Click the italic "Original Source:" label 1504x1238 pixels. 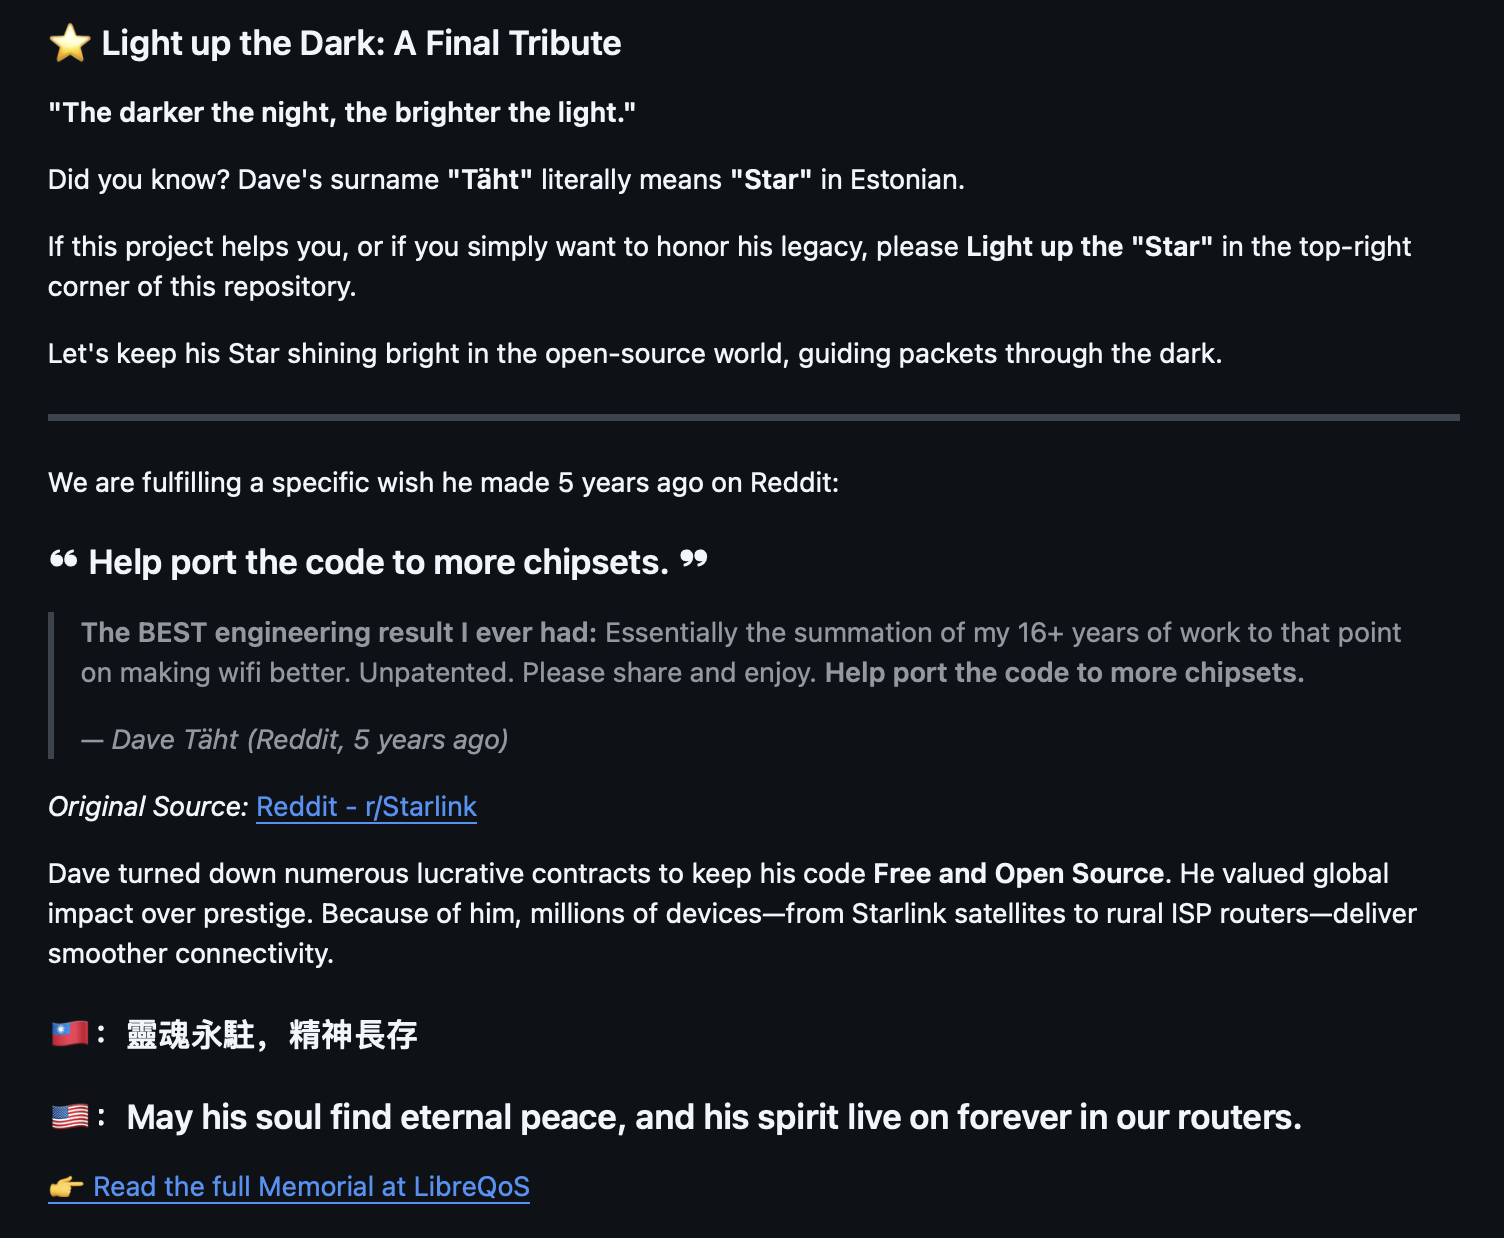[148, 807]
